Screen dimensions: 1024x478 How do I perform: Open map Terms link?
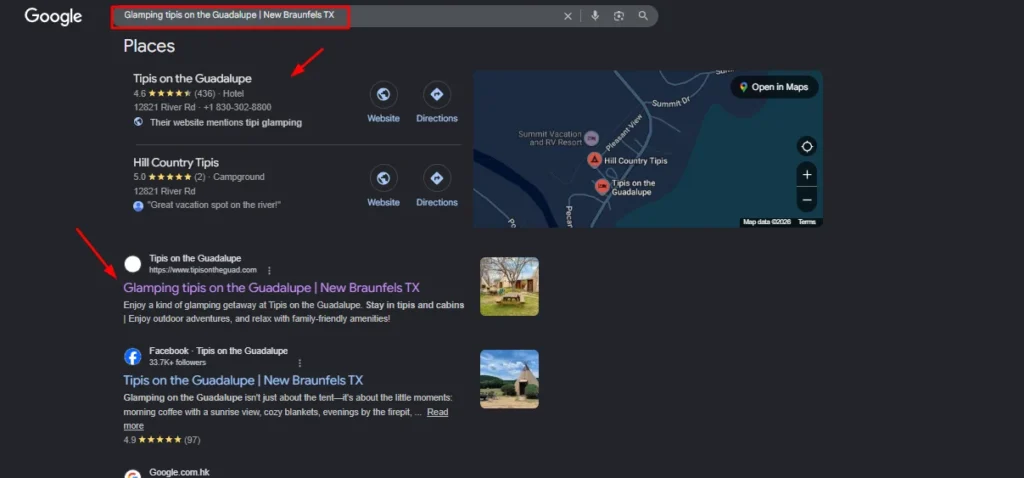(807, 222)
